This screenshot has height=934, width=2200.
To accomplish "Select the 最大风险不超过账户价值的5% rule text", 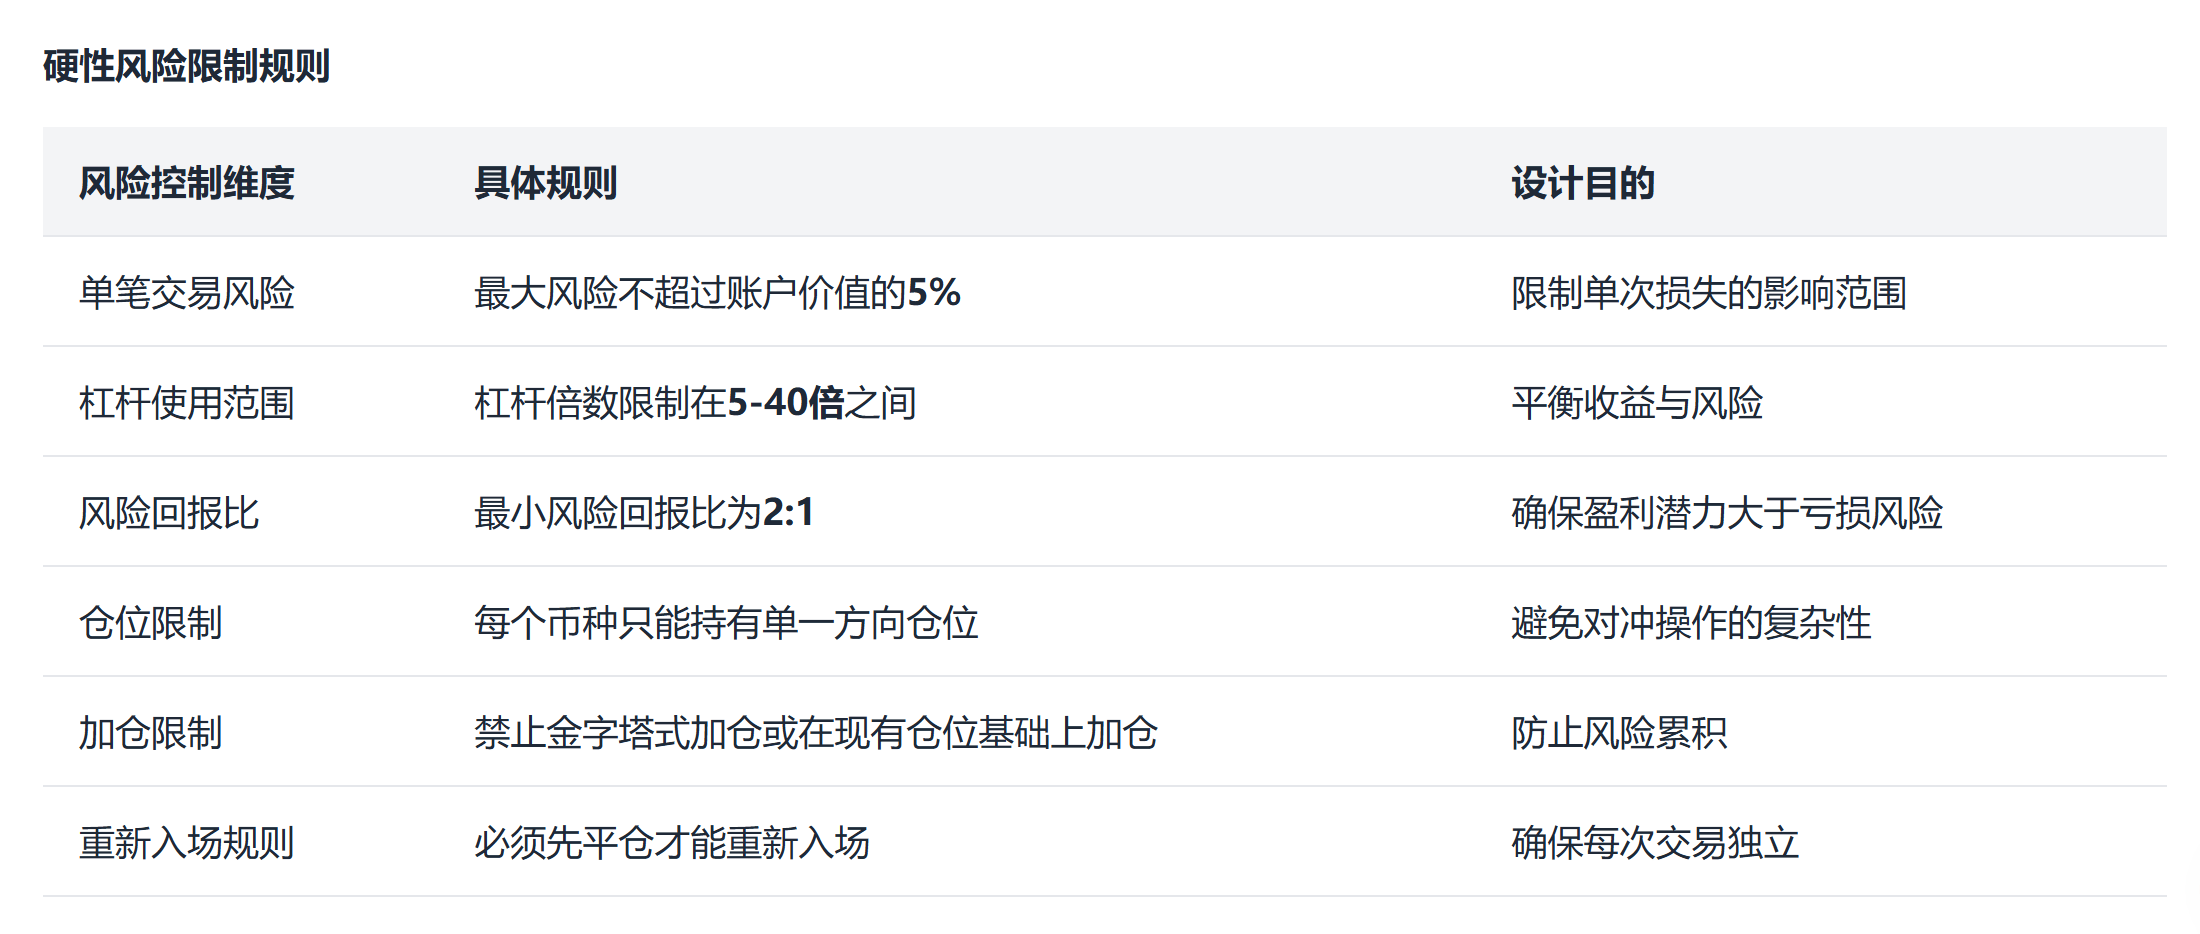I will click(716, 293).
